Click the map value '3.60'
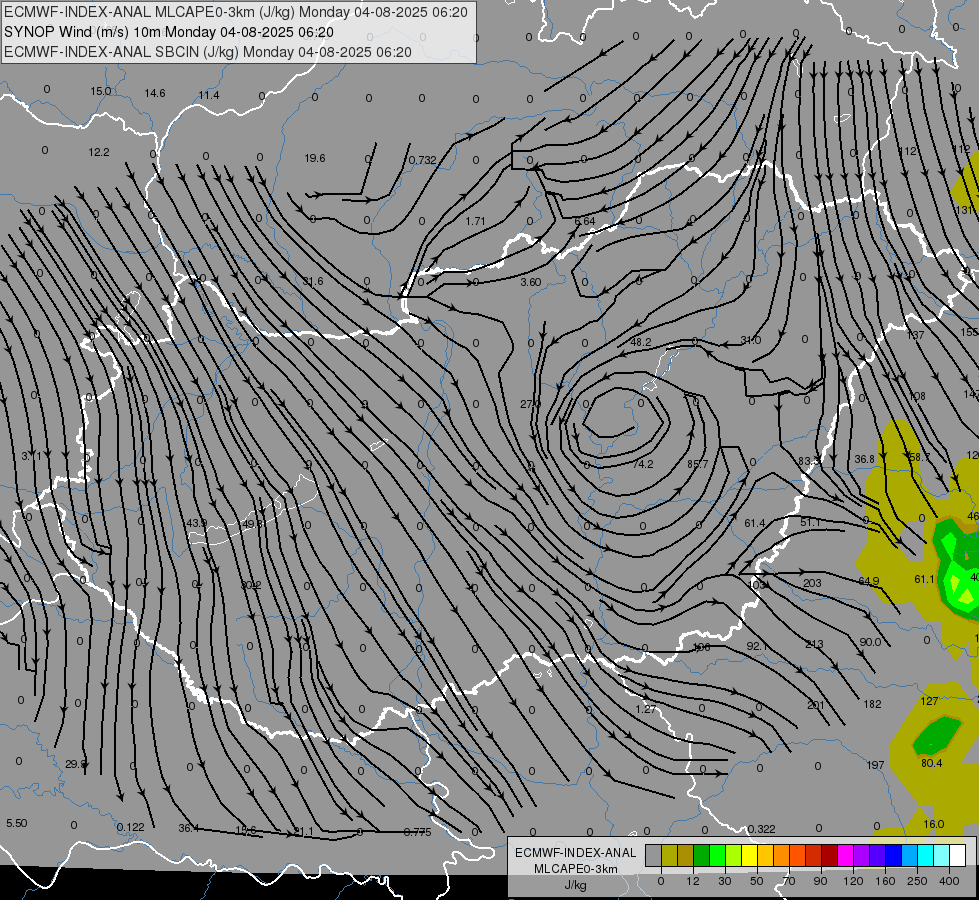The image size is (979, 900). (x=531, y=282)
